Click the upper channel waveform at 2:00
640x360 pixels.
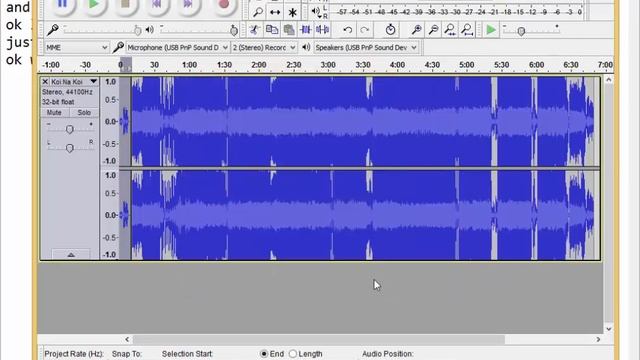(x=259, y=122)
